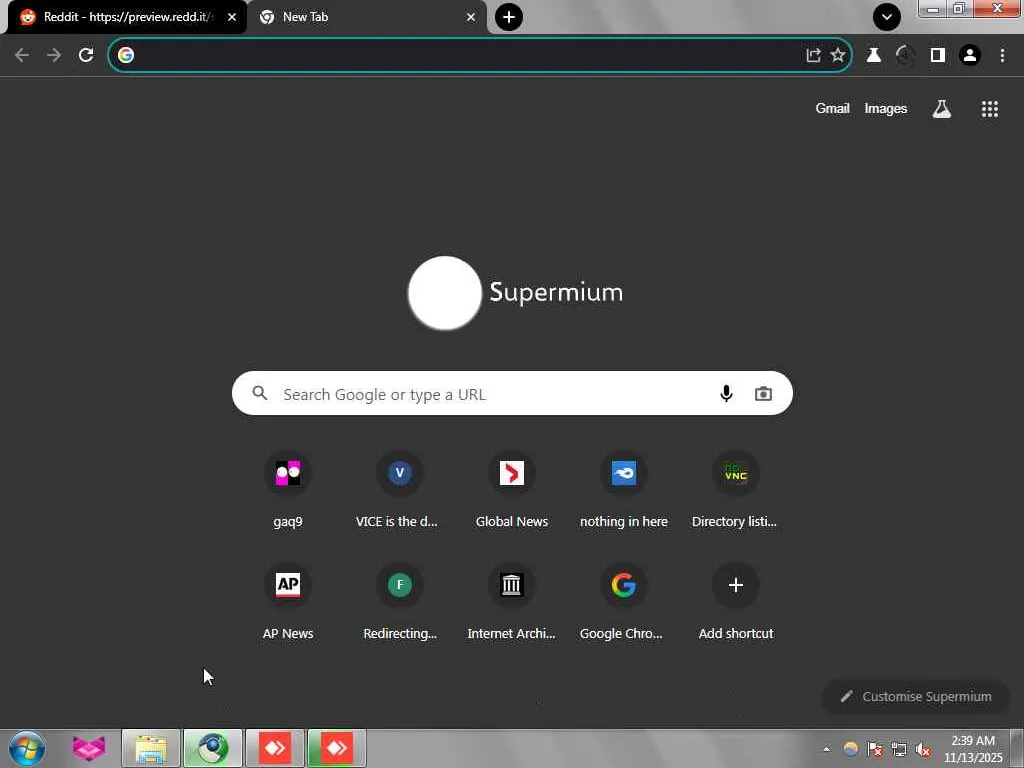Open the Internet Archive shortcut
Image resolution: width=1024 pixels, height=768 pixels.
click(x=512, y=602)
